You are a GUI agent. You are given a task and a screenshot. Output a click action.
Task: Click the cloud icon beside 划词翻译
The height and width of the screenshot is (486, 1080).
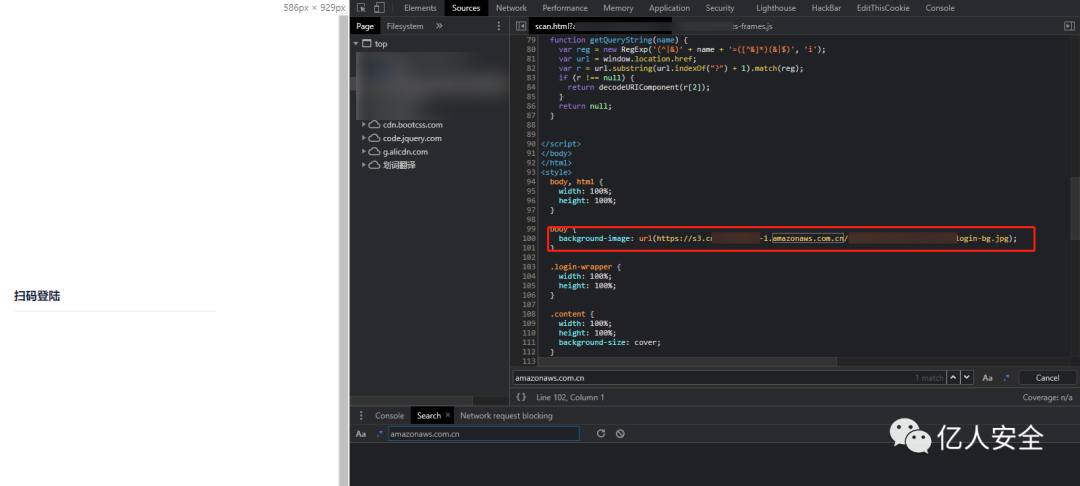pyautogui.click(x=374, y=165)
